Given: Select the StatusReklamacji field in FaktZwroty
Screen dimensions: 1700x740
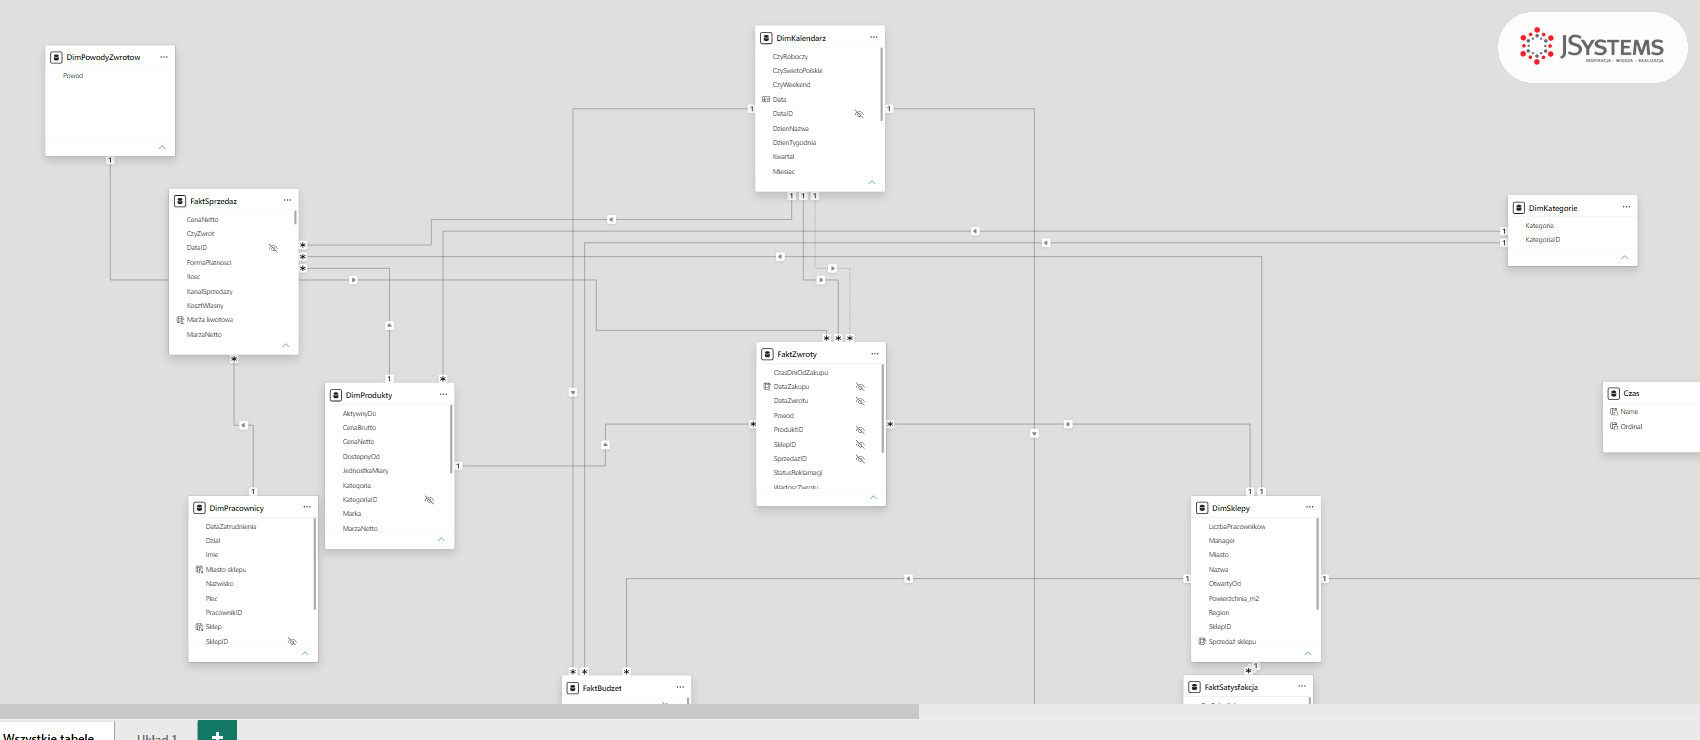Looking at the screenshot, I should point(798,473).
